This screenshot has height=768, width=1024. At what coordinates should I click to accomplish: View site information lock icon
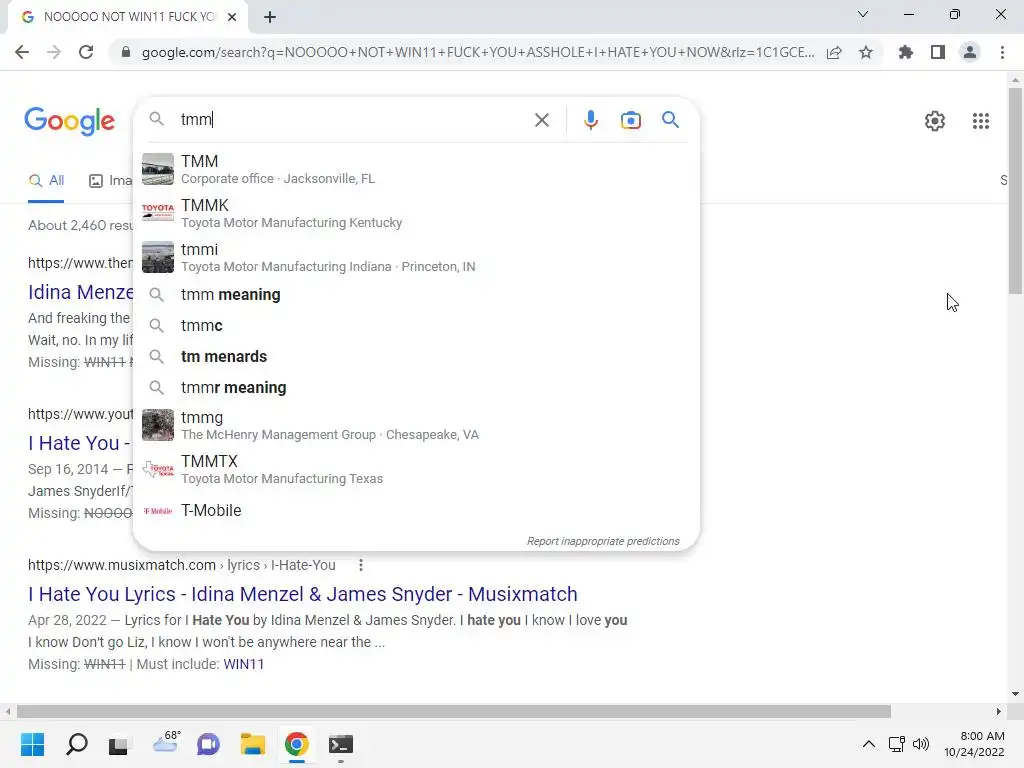click(x=126, y=52)
